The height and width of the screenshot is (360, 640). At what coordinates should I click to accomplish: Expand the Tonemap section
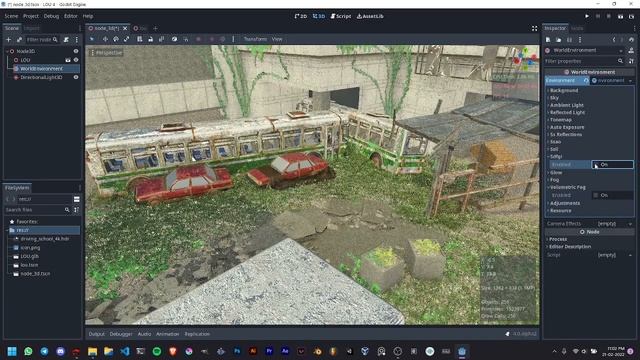point(560,120)
